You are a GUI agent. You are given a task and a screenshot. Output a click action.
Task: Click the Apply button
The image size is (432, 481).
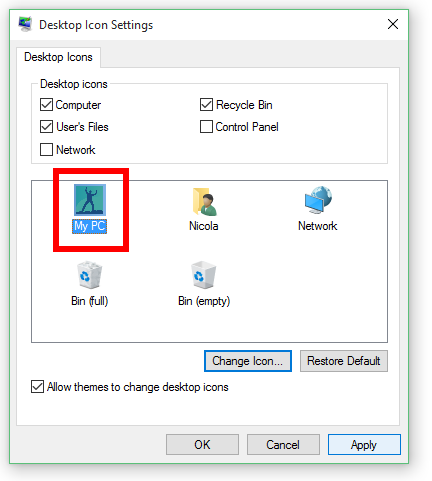(364, 444)
